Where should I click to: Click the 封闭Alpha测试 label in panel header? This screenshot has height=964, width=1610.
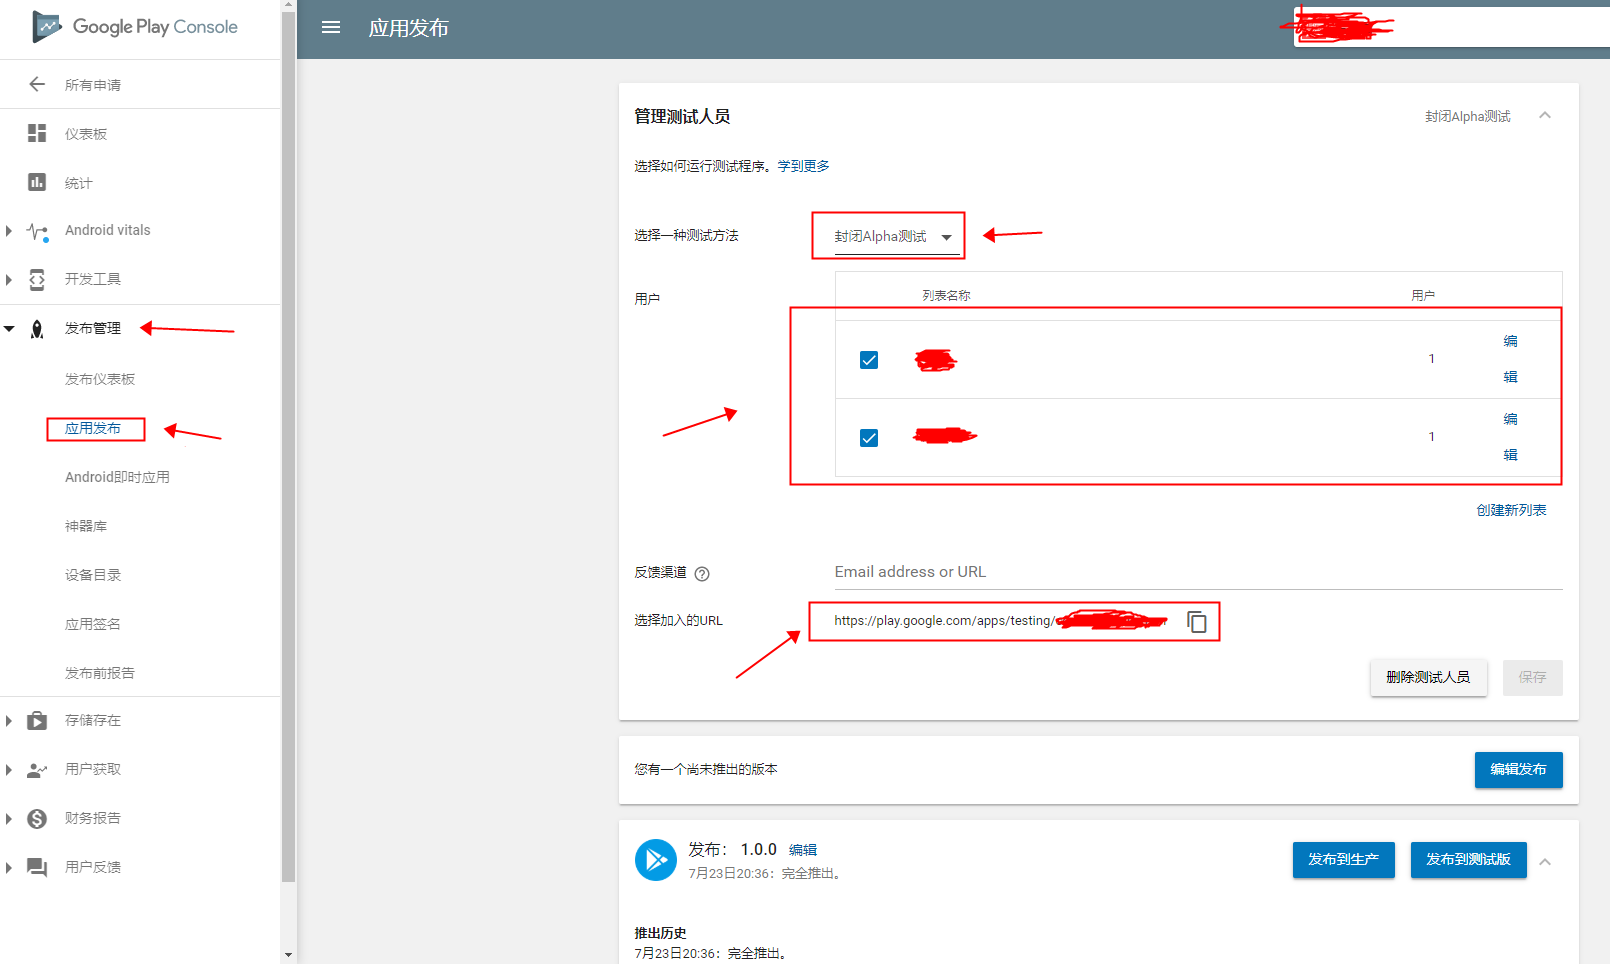1467,117
